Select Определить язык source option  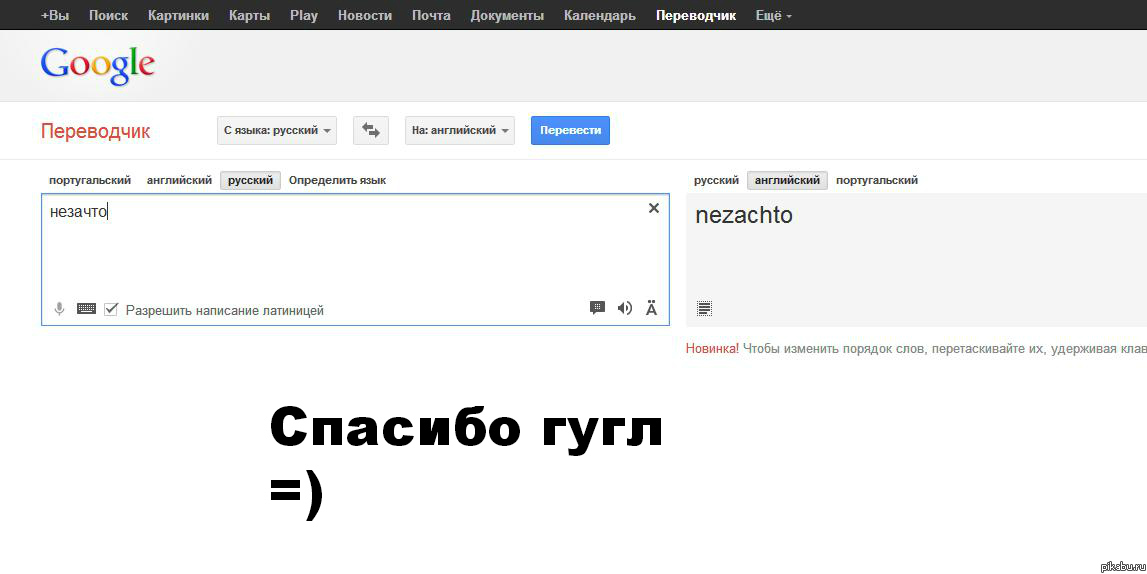pos(337,180)
